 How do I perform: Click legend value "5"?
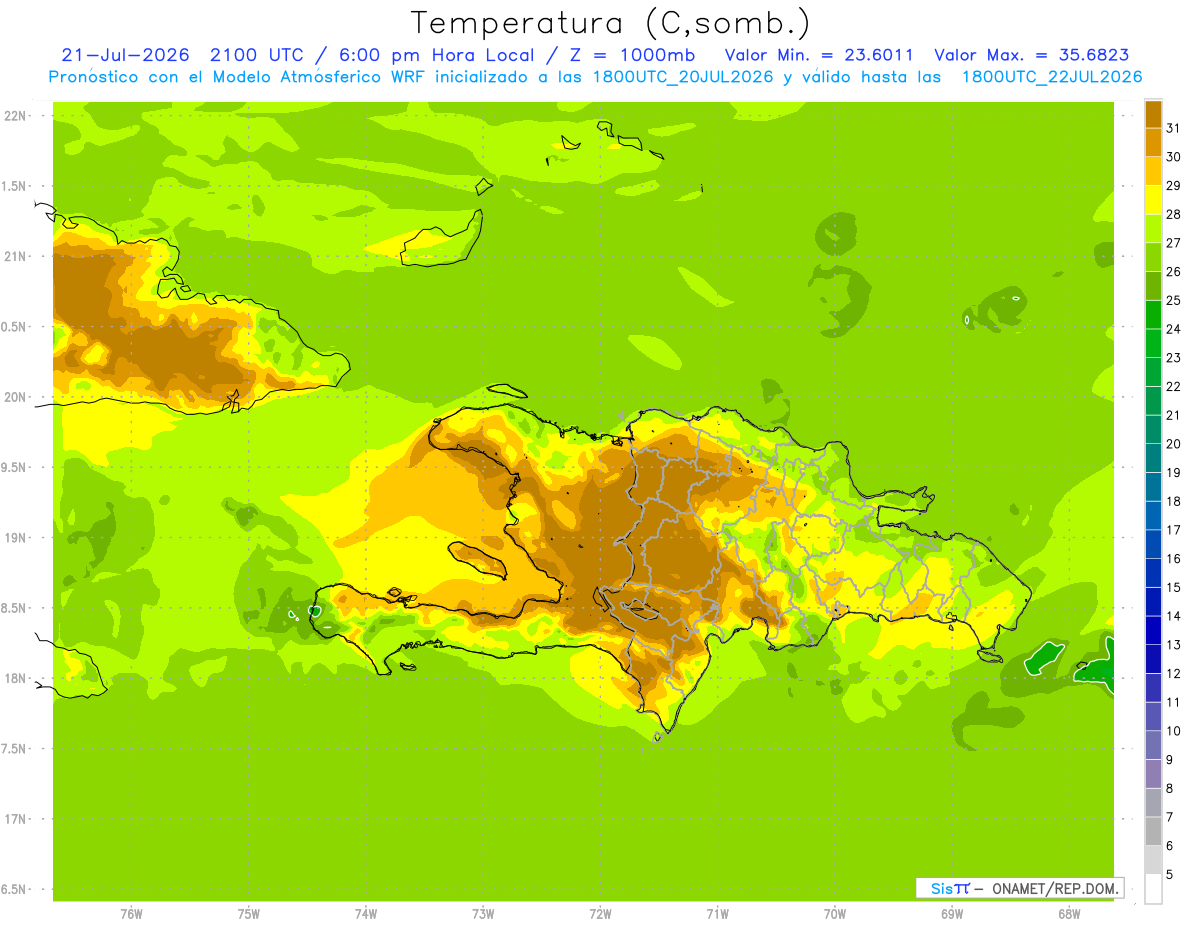tap(1170, 875)
